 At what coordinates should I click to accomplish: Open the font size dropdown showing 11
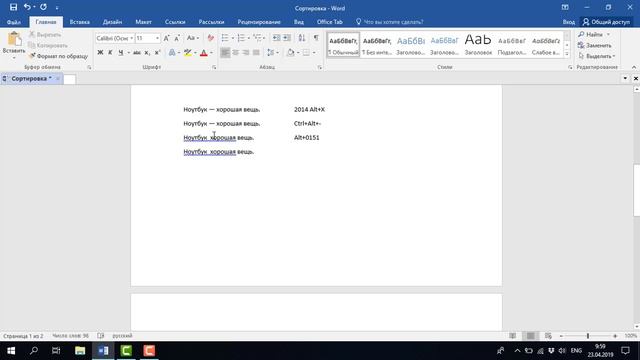pyautogui.click(x=157, y=38)
